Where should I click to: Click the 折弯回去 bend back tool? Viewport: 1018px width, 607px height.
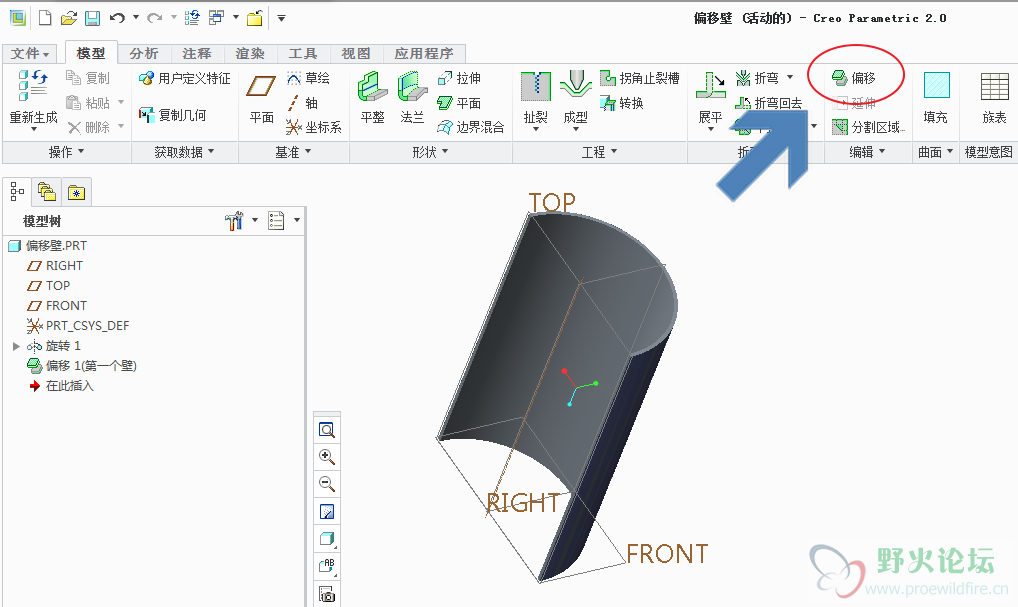pyautogui.click(x=769, y=103)
